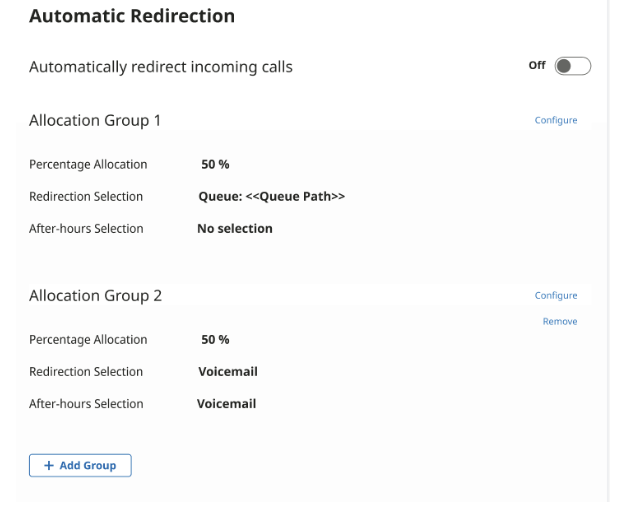Click Group 2 Redirection Selection Voicemail value
Image resolution: width=618 pixels, height=516 pixels.
point(227,372)
